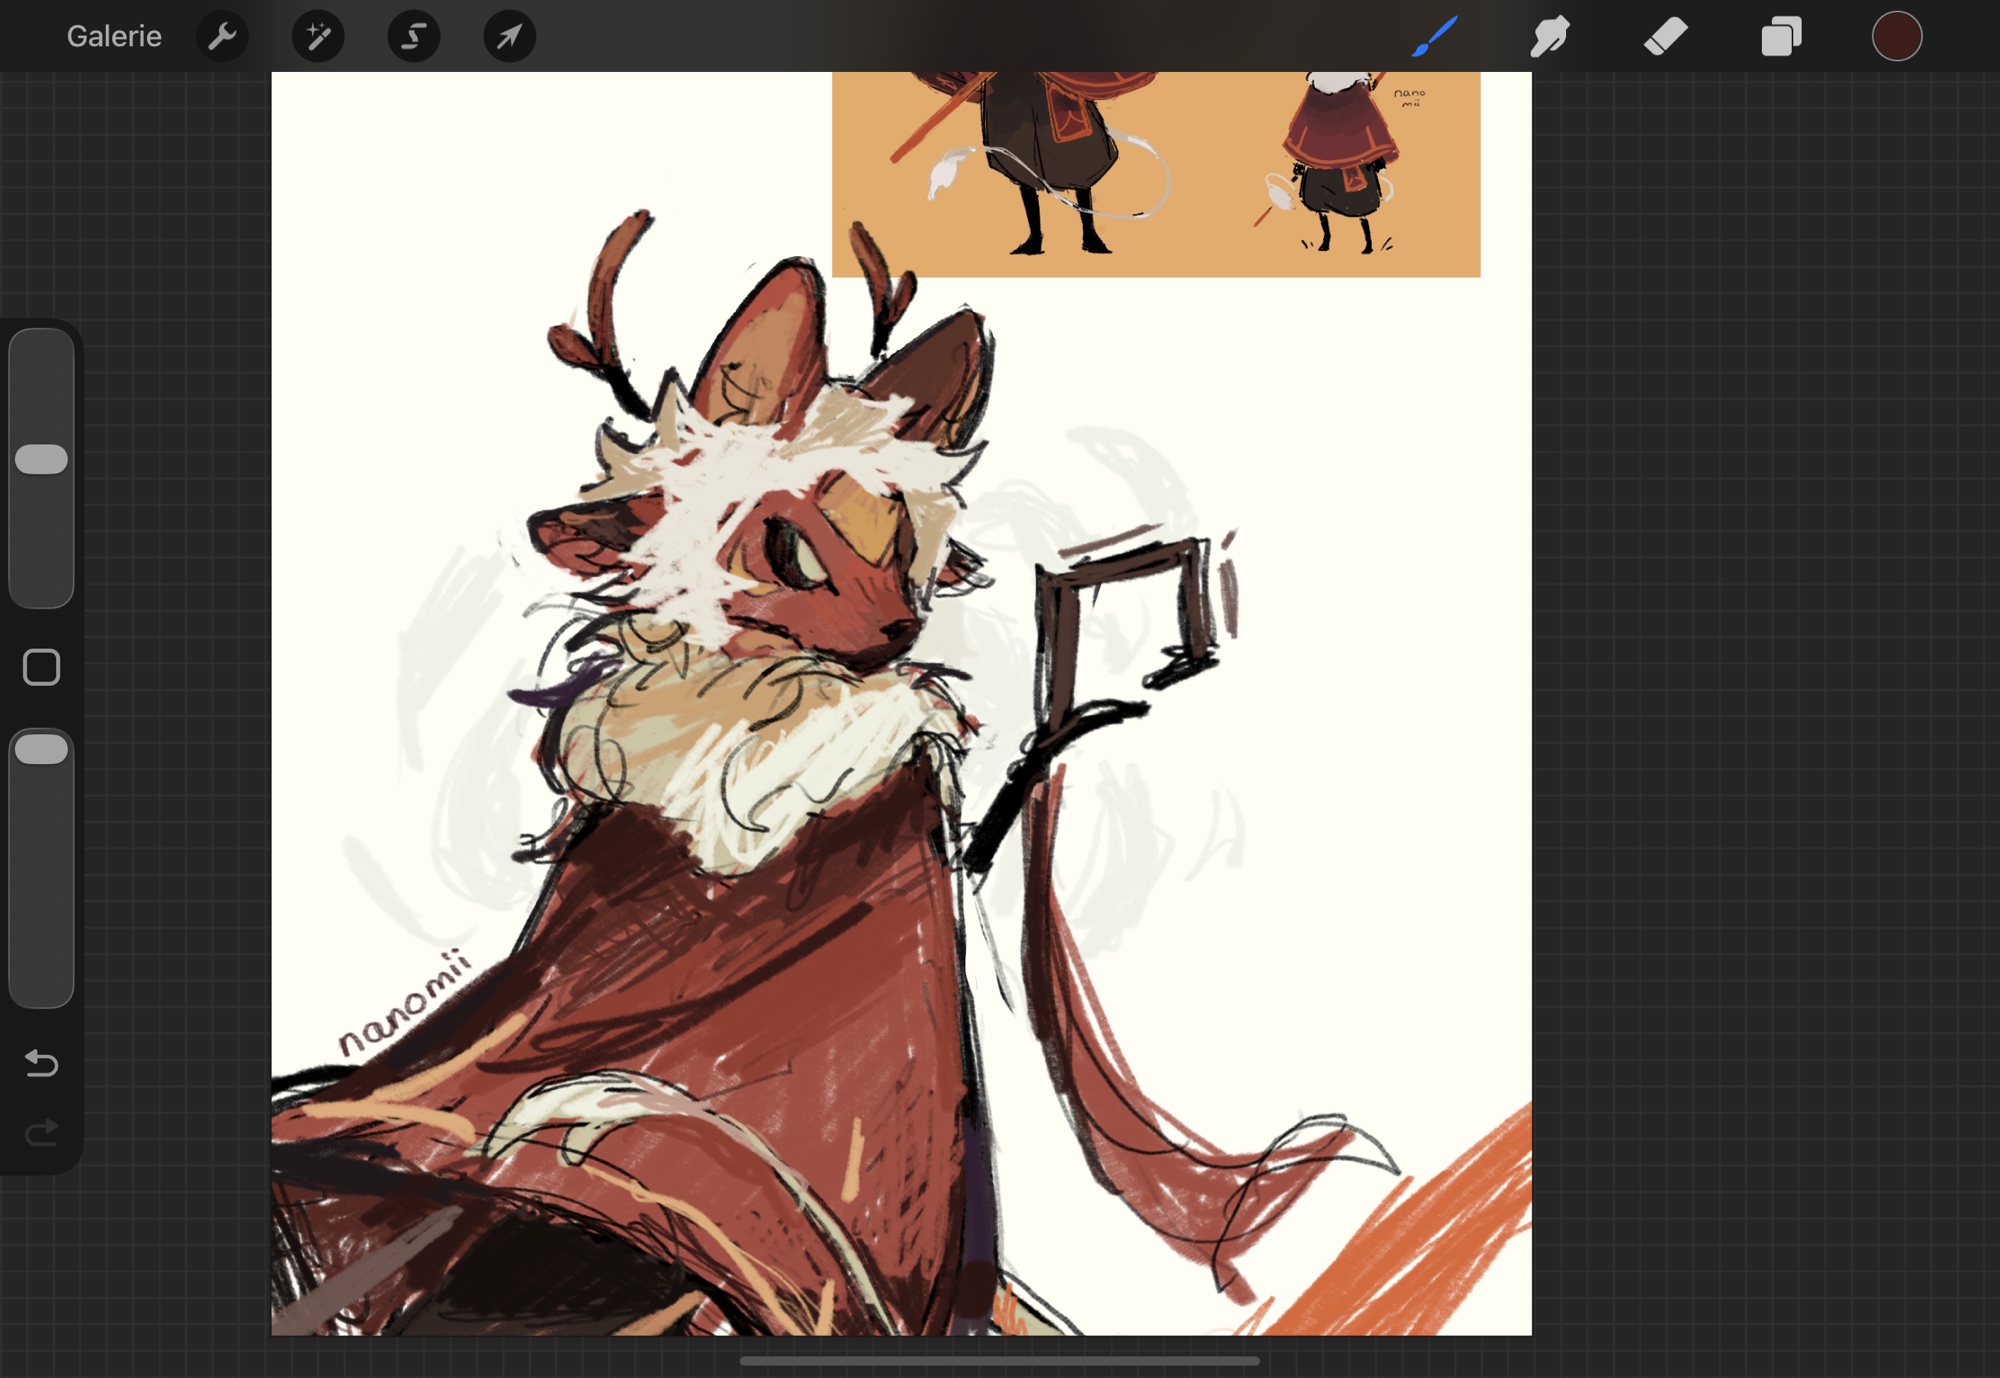
Task: Tap the brush size slider handle
Action: tap(42, 459)
